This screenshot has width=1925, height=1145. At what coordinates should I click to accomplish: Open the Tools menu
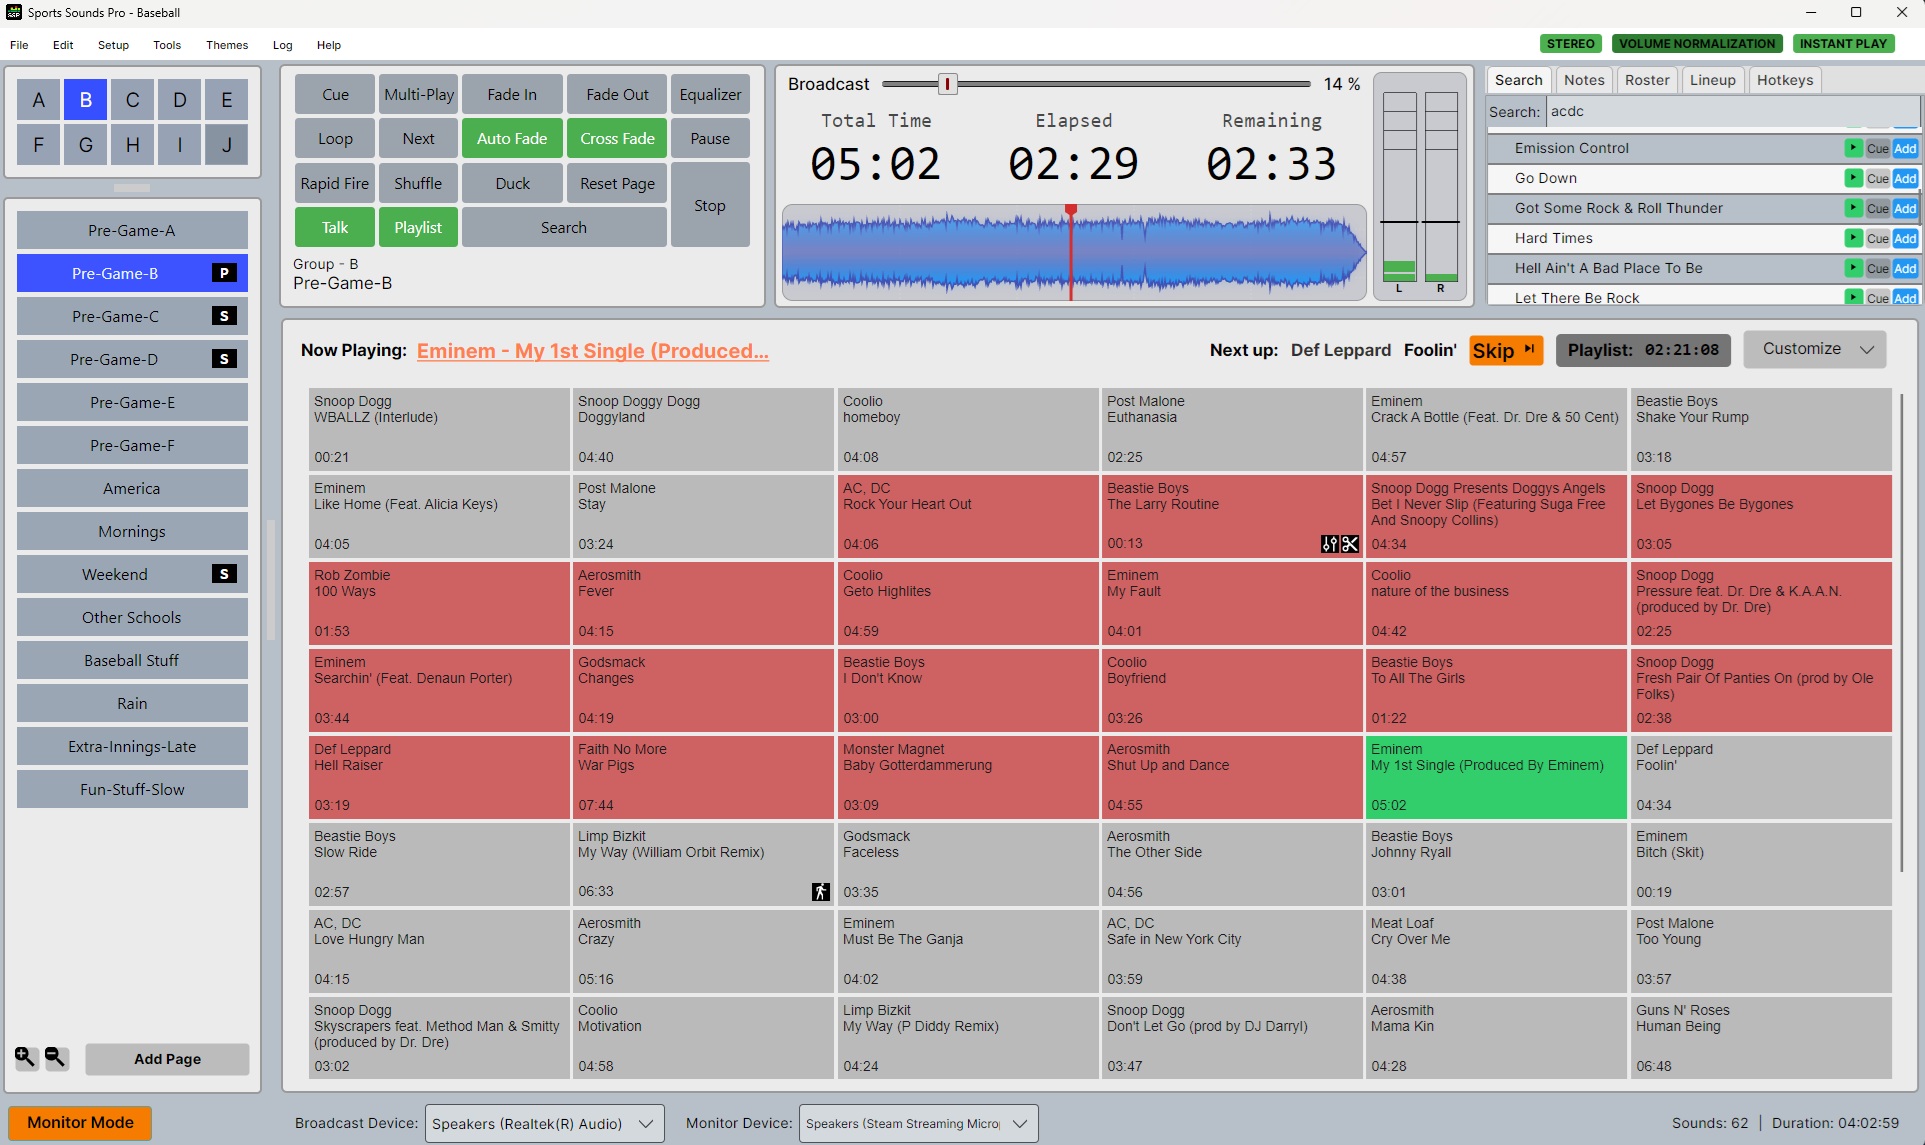tap(167, 45)
